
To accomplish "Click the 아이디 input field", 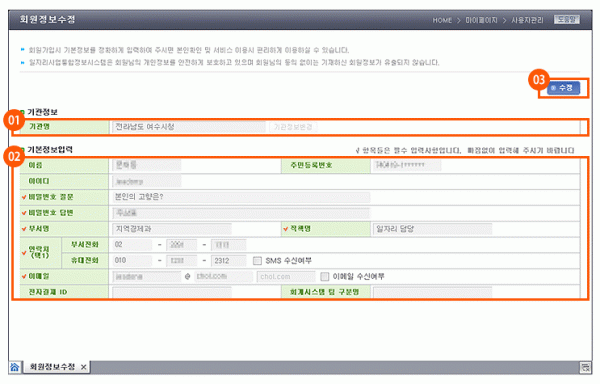I will [147, 181].
